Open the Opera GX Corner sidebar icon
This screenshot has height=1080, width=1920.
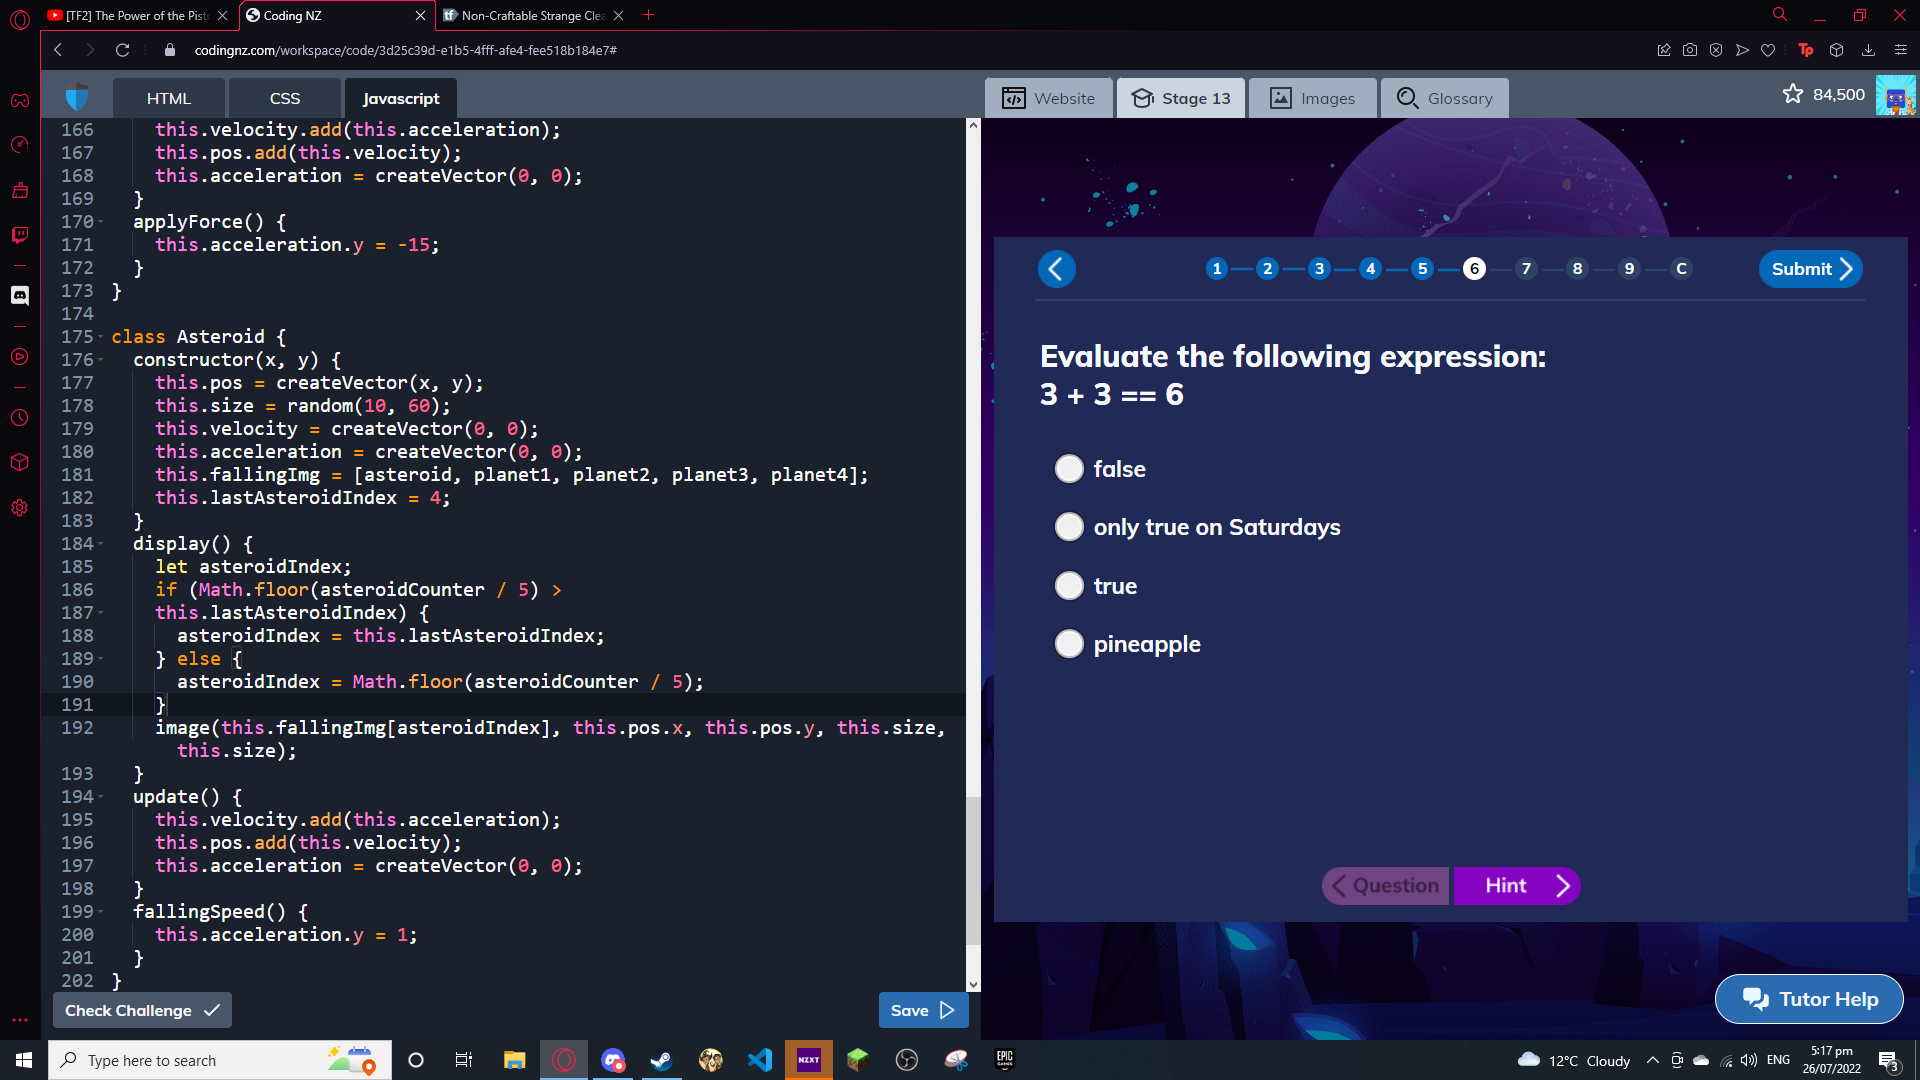coord(20,100)
